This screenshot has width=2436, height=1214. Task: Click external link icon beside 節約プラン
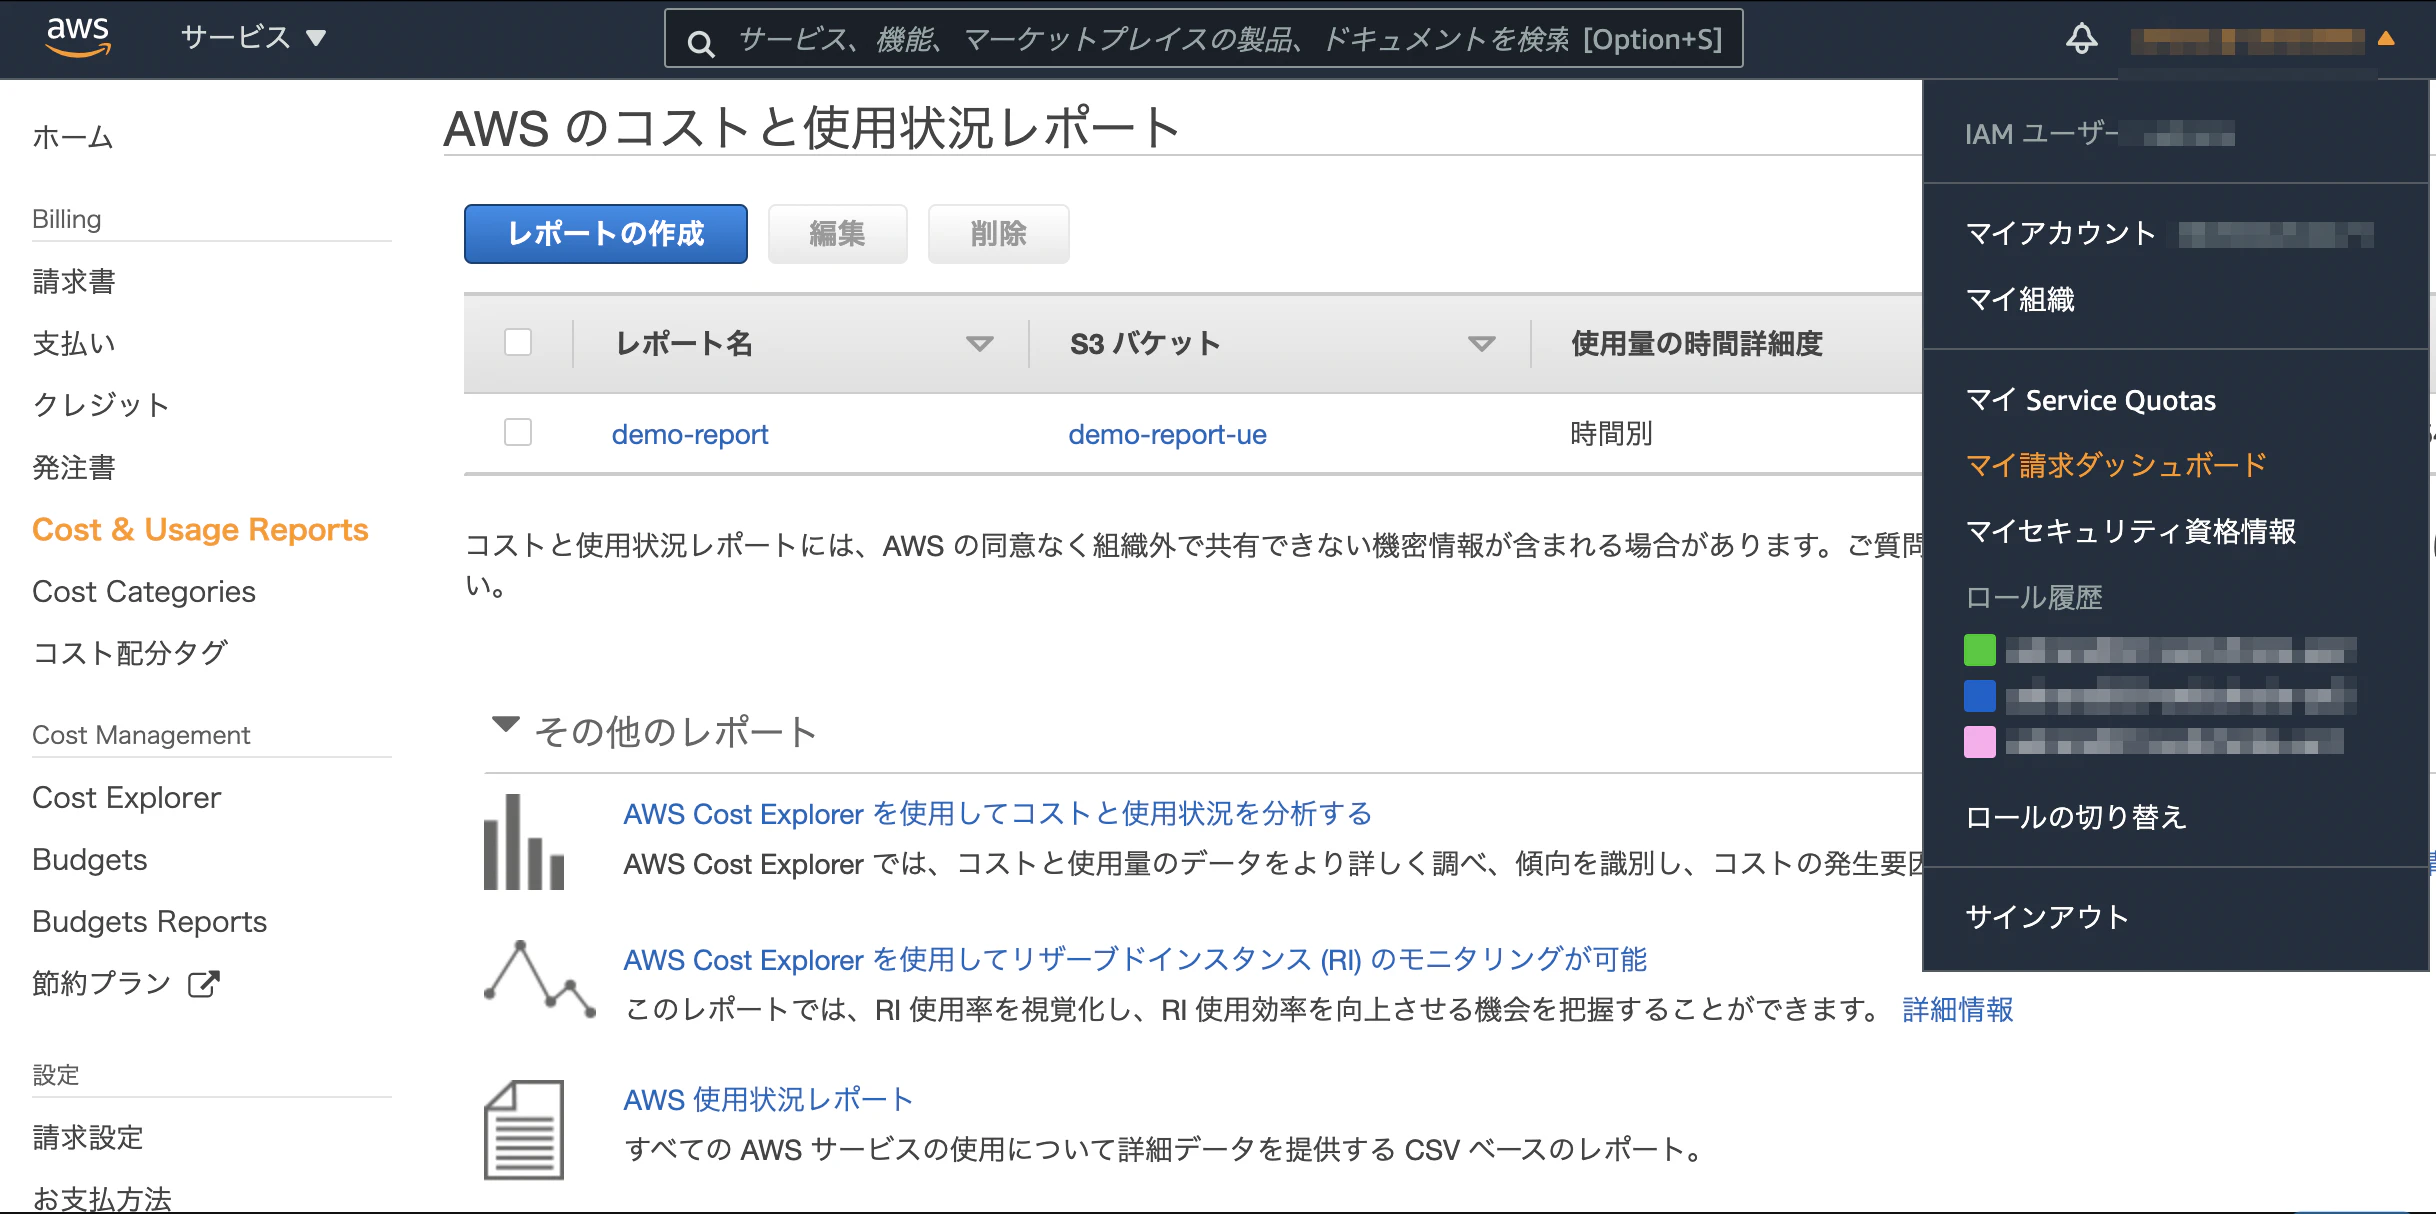click(203, 984)
